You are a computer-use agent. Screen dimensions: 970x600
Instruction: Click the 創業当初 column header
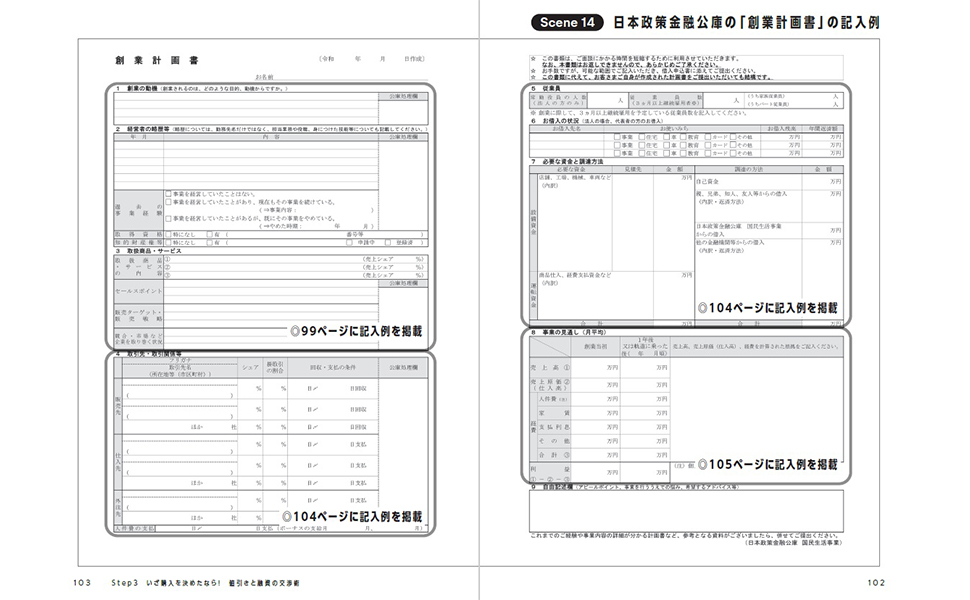pyautogui.click(x=596, y=347)
